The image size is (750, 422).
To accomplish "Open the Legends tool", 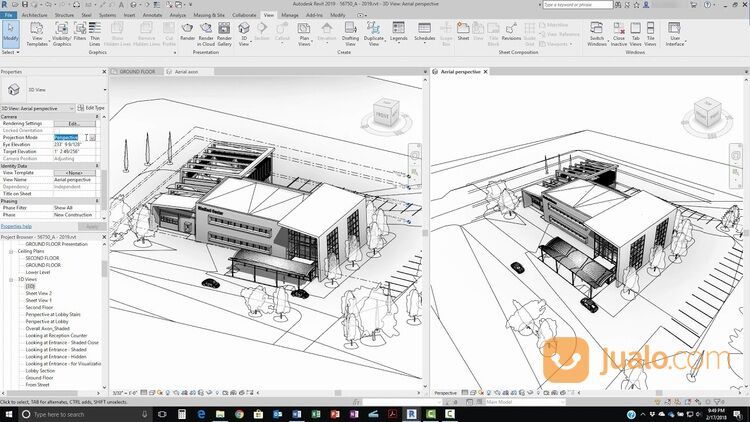I will click(398, 32).
